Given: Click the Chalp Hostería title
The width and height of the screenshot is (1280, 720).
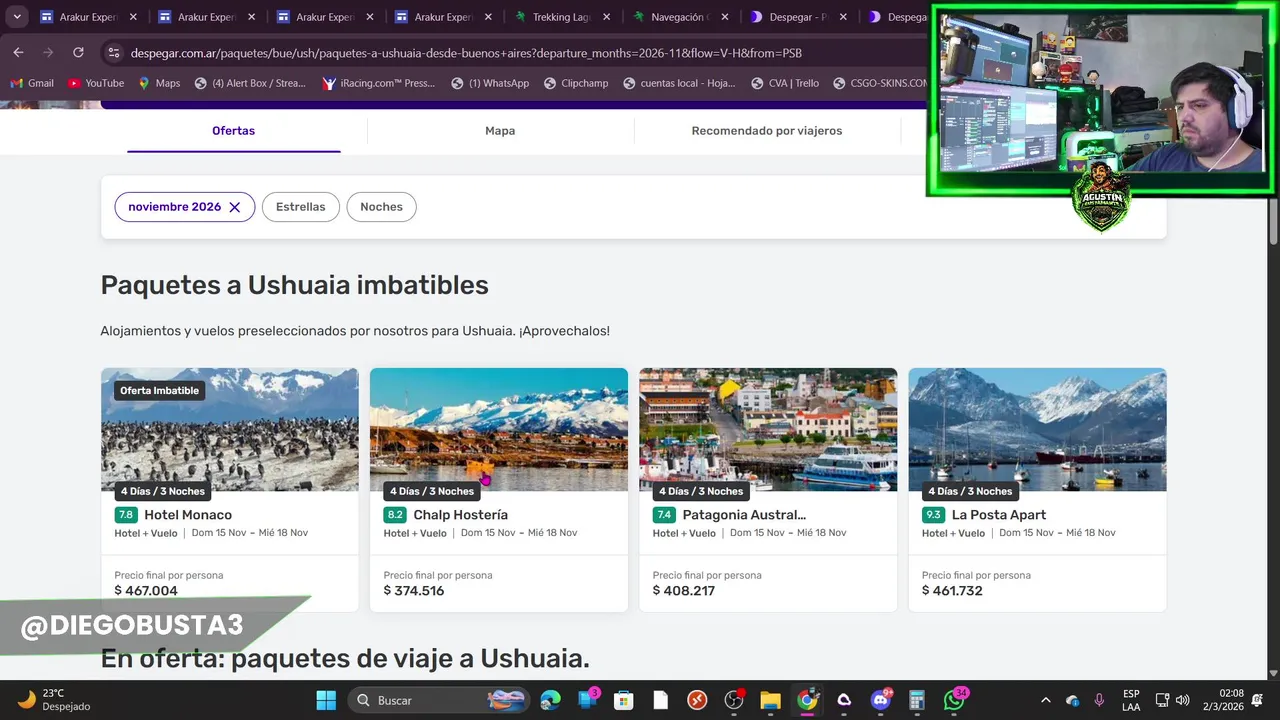Looking at the screenshot, I should pos(460,515).
